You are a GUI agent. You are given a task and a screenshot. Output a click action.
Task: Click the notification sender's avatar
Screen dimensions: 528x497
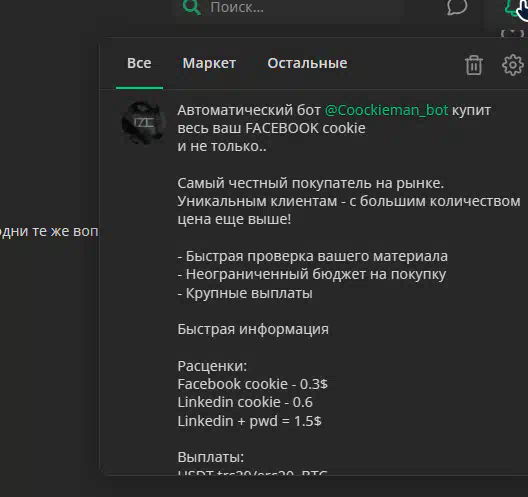tap(143, 123)
